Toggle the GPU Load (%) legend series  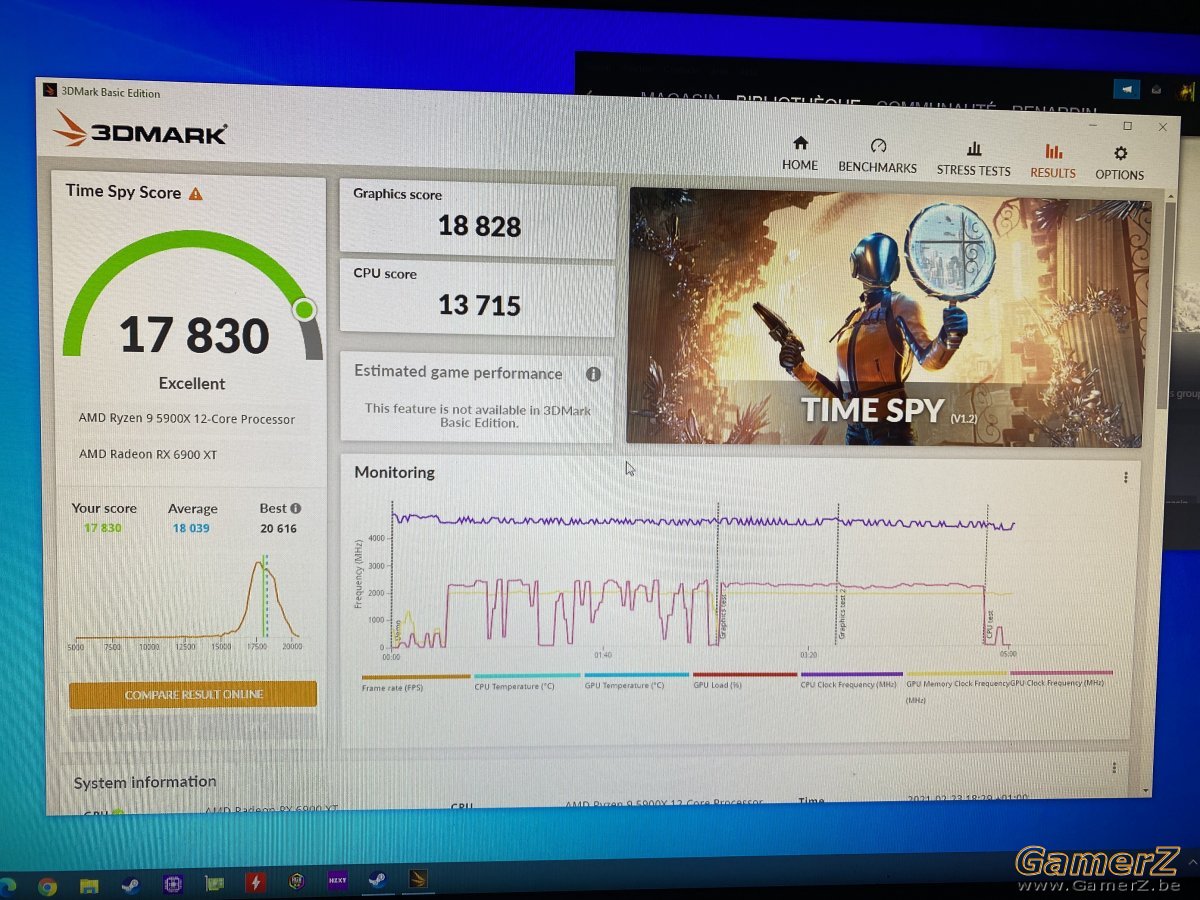pyautogui.click(x=744, y=681)
